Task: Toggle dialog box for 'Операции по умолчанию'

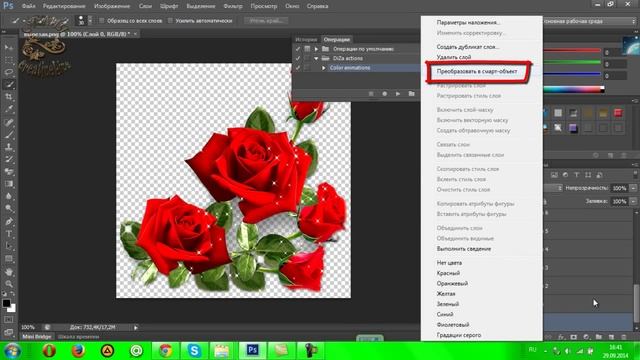Action: point(307,49)
